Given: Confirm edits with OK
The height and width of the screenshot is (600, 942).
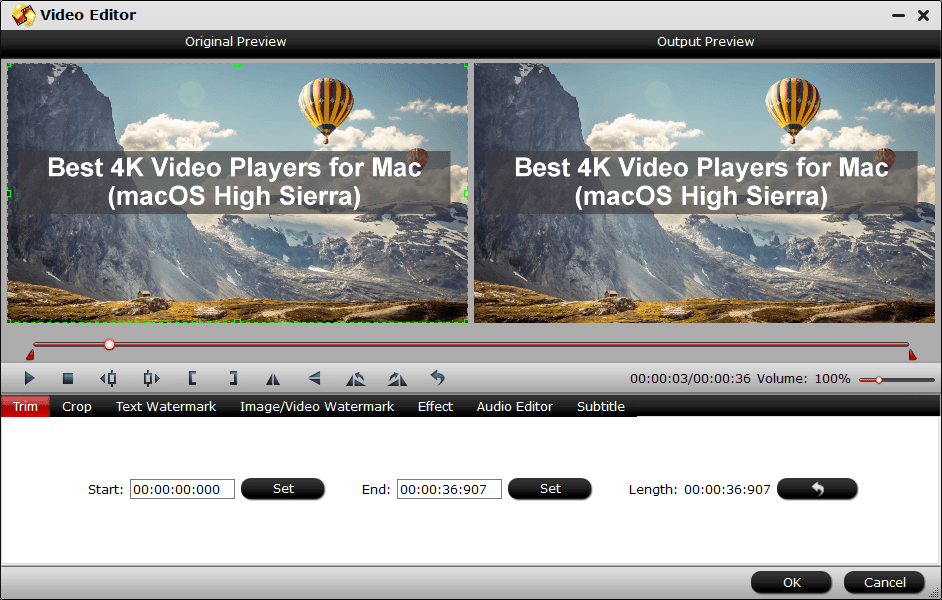Looking at the screenshot, I should click(791, 582).
